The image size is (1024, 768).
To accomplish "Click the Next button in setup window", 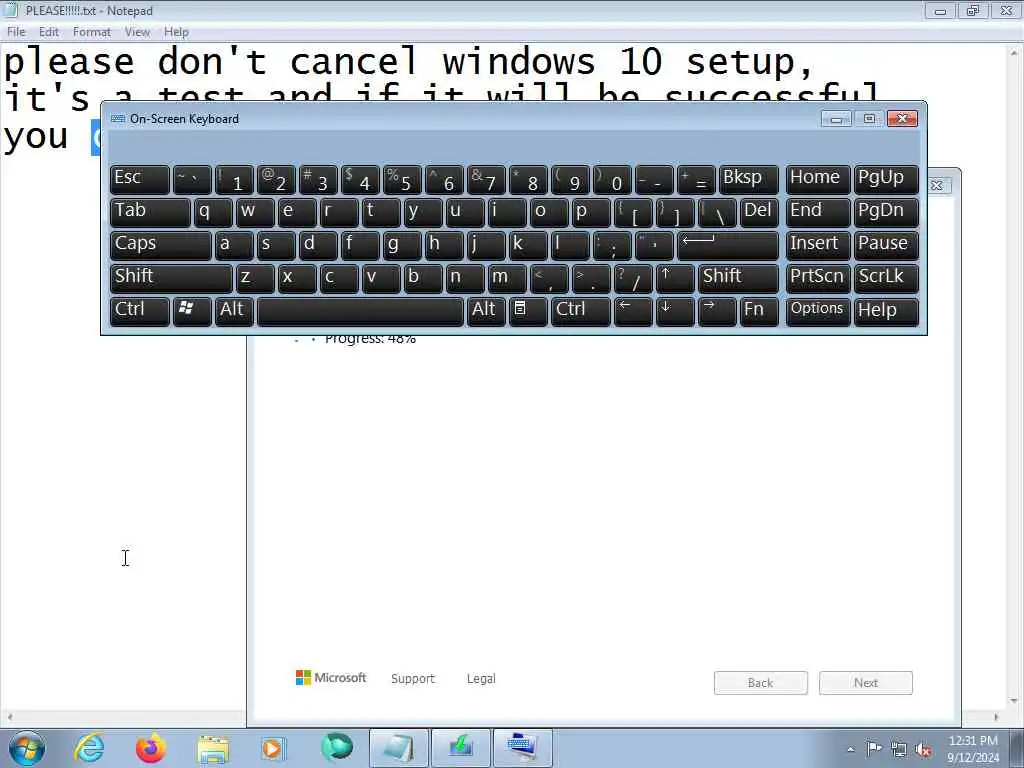I will click(x=865, y=682).
